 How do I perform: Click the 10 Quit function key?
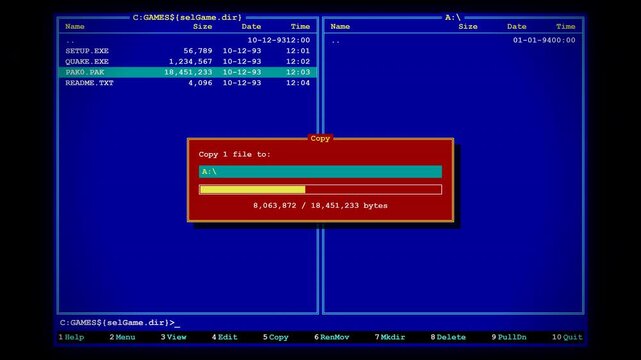coord(567,337)
